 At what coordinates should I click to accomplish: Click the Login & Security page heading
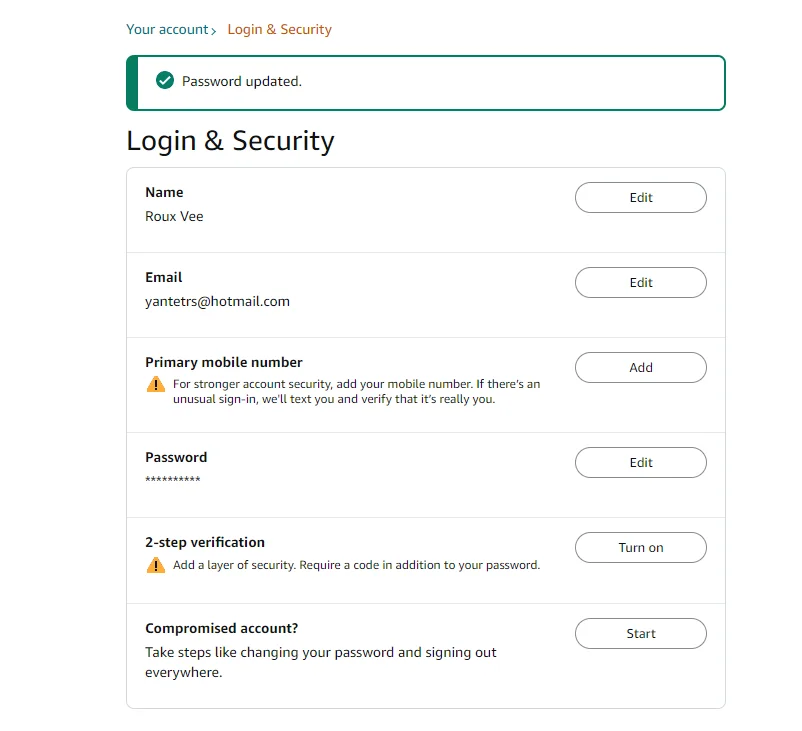tap(230, 141)
